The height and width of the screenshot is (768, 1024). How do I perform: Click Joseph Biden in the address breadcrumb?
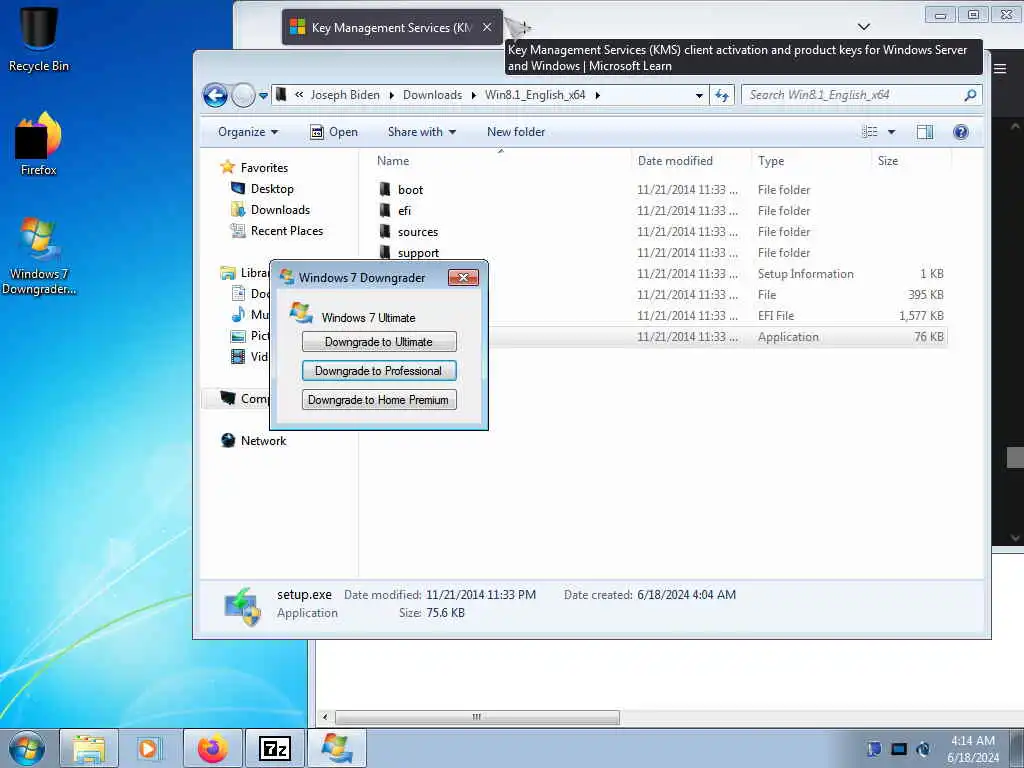click(345, 95)
